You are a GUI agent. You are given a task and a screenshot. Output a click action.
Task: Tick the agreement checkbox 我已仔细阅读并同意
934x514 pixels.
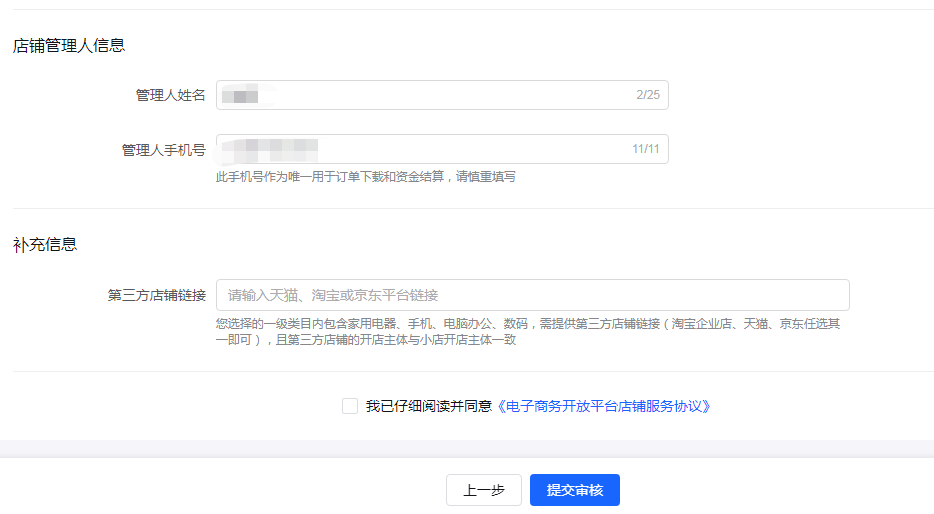[x=350, y=406]
